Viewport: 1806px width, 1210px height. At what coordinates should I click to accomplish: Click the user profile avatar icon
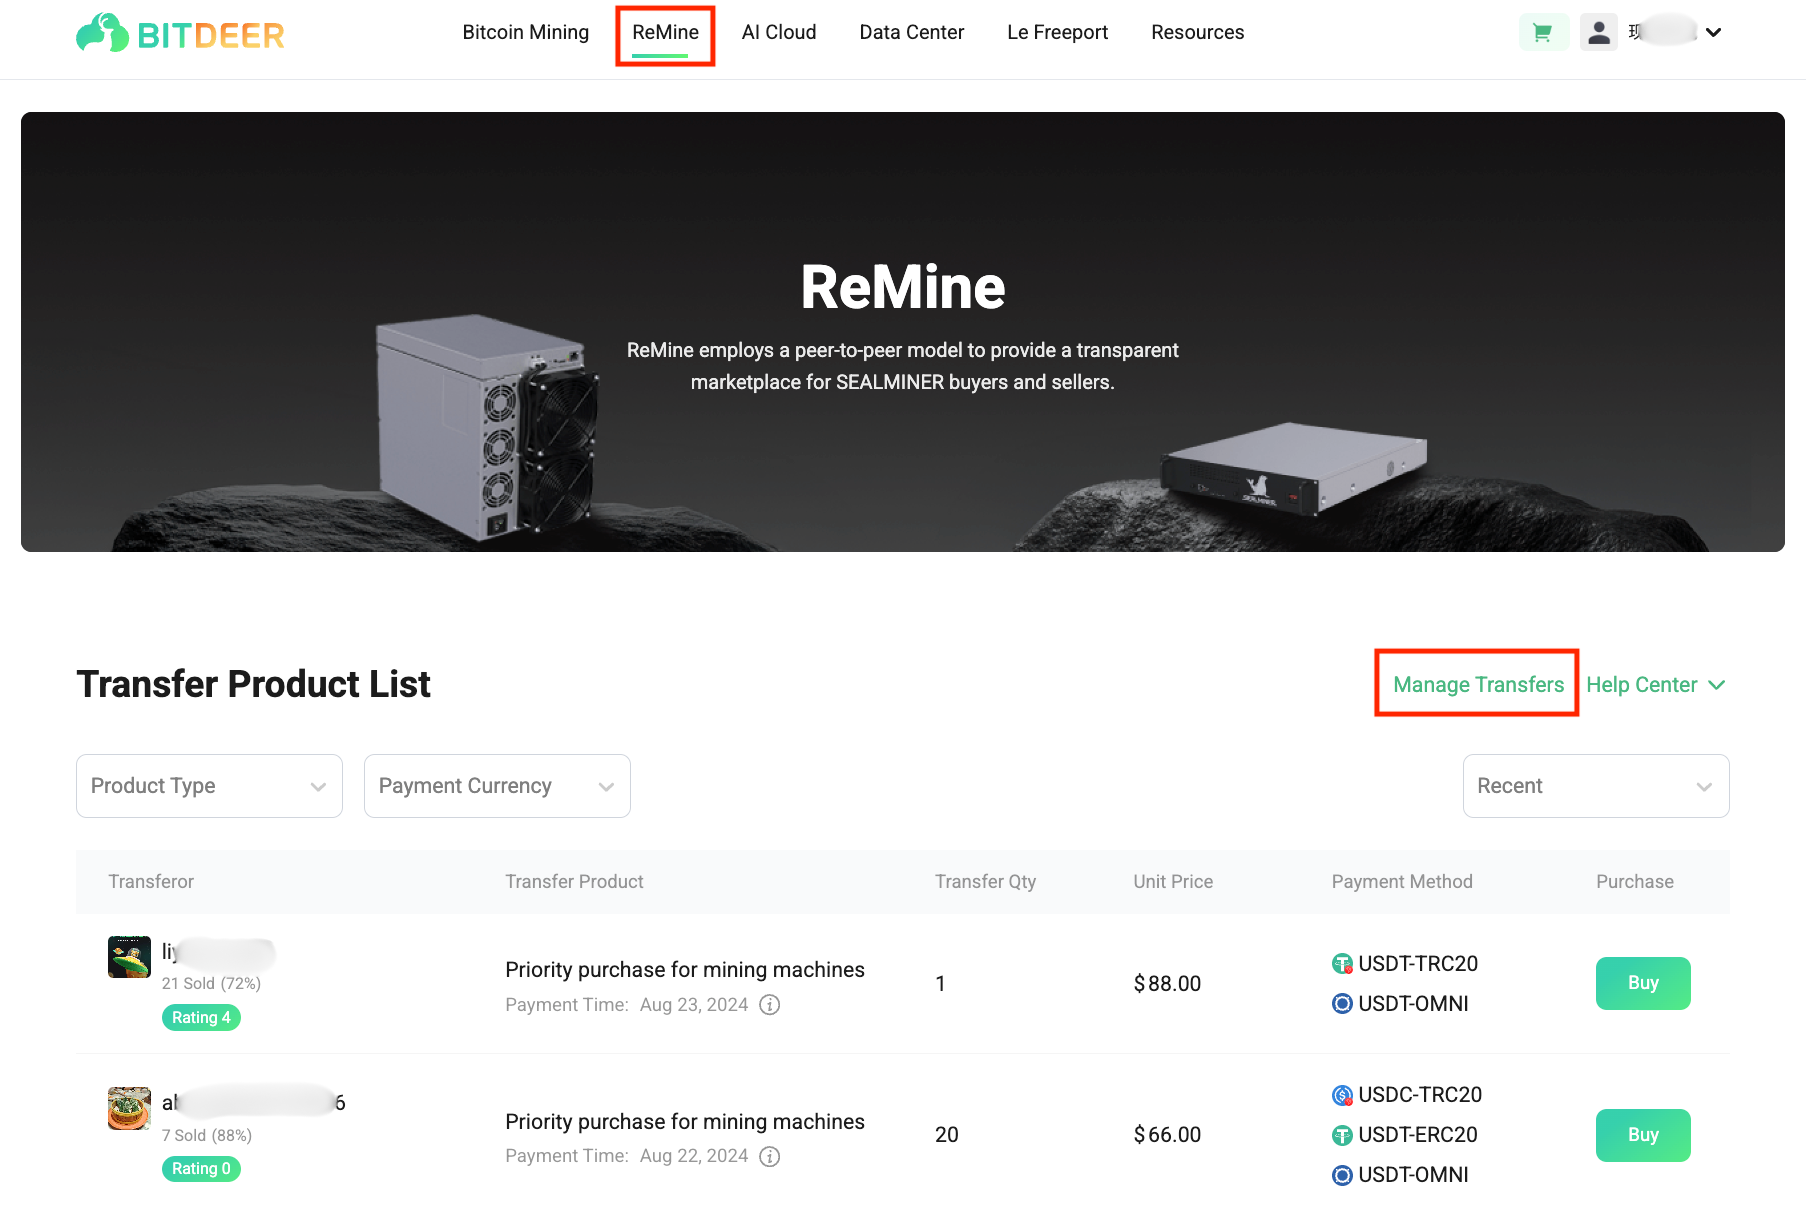(x=1598, y=33)
